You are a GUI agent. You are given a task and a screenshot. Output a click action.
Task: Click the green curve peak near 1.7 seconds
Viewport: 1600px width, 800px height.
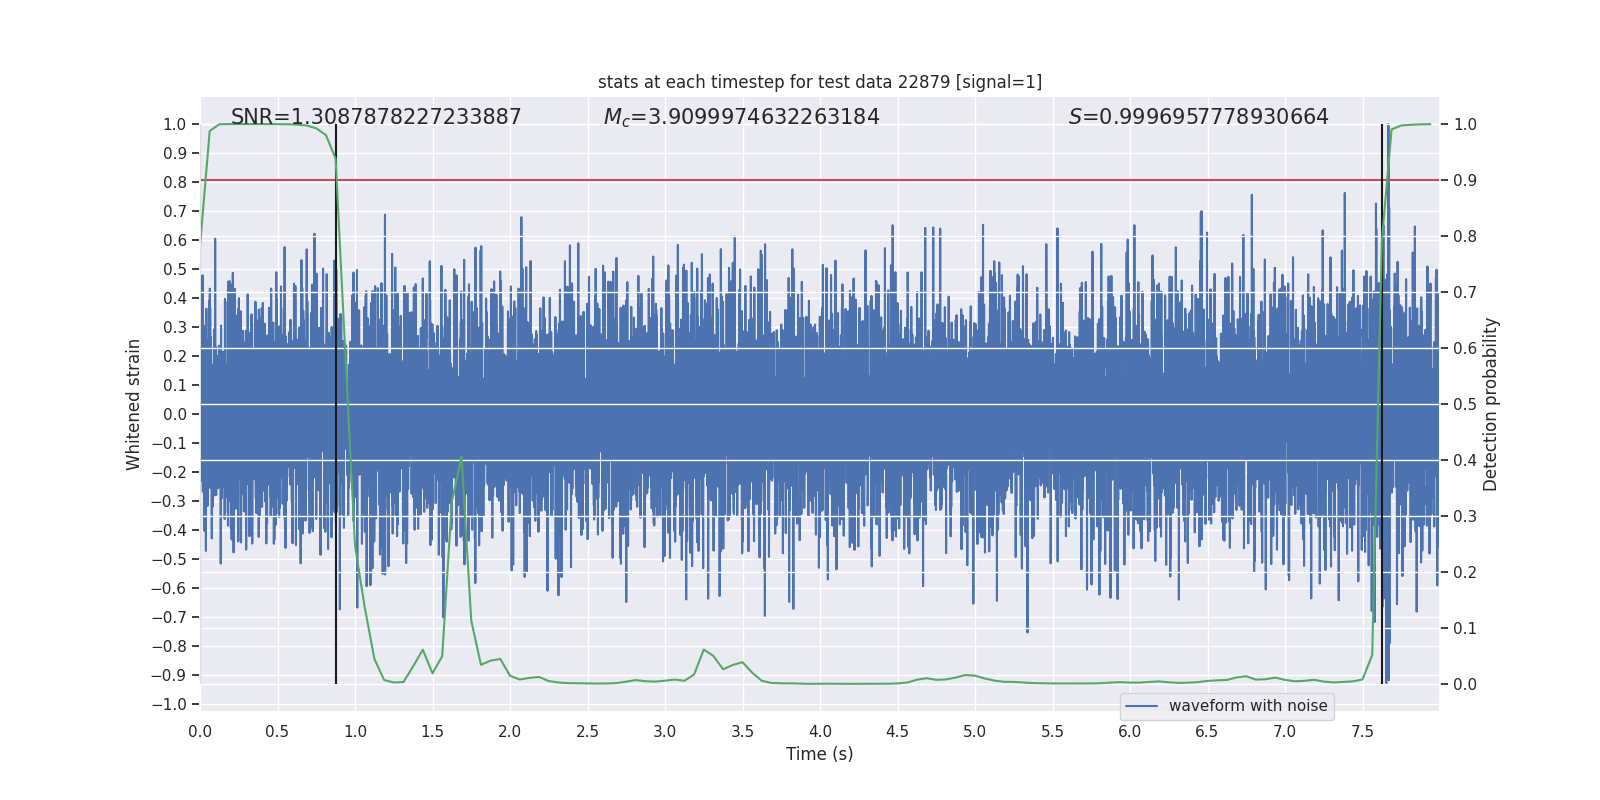461,459
